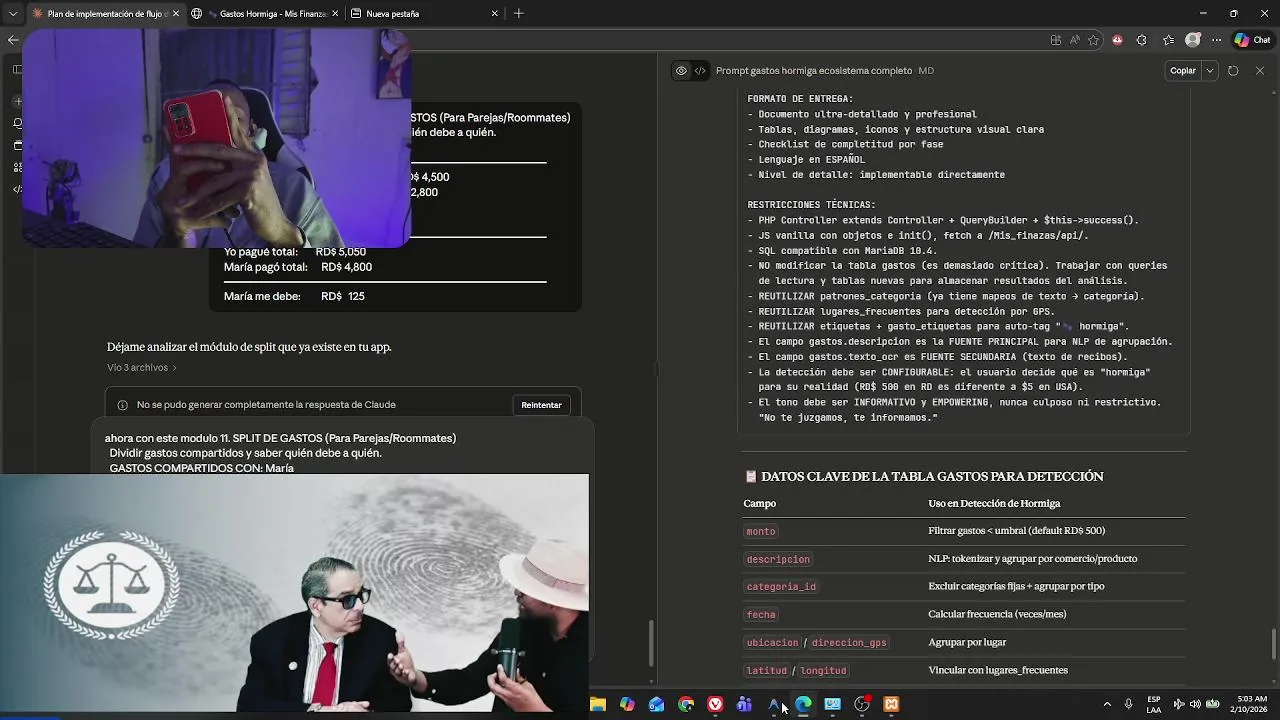Switch to the Nueva pestaña tab
This screenshot has height=720, width=1280.
425,14
